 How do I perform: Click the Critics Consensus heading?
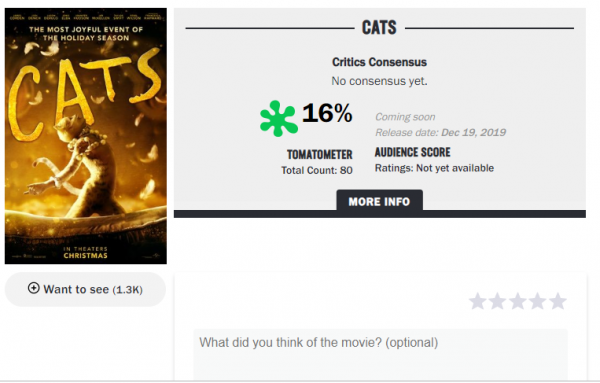(x=379, y=62)
